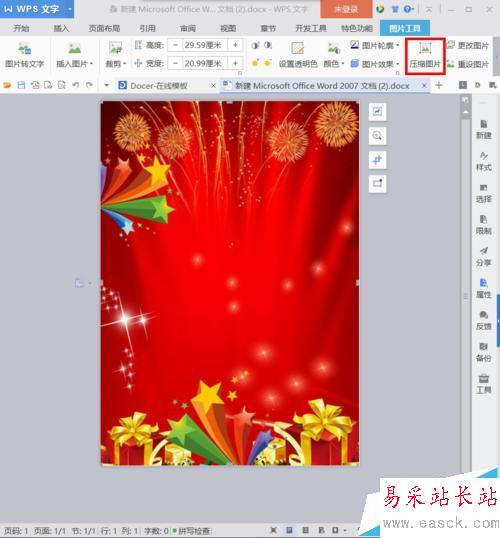Open the 图片轮廓 picture outline dropdown
The width and height of the screenshot is (500, 538).
tap(398, 46)
